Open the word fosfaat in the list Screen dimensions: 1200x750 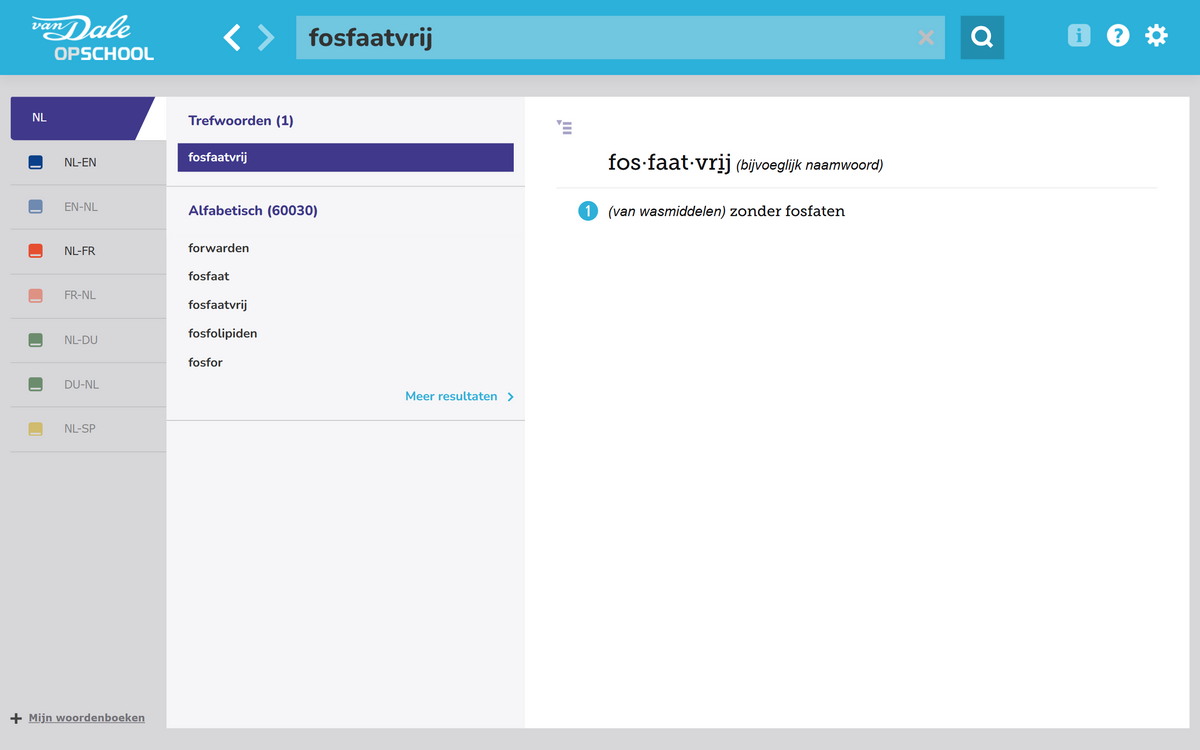(209, 276)
